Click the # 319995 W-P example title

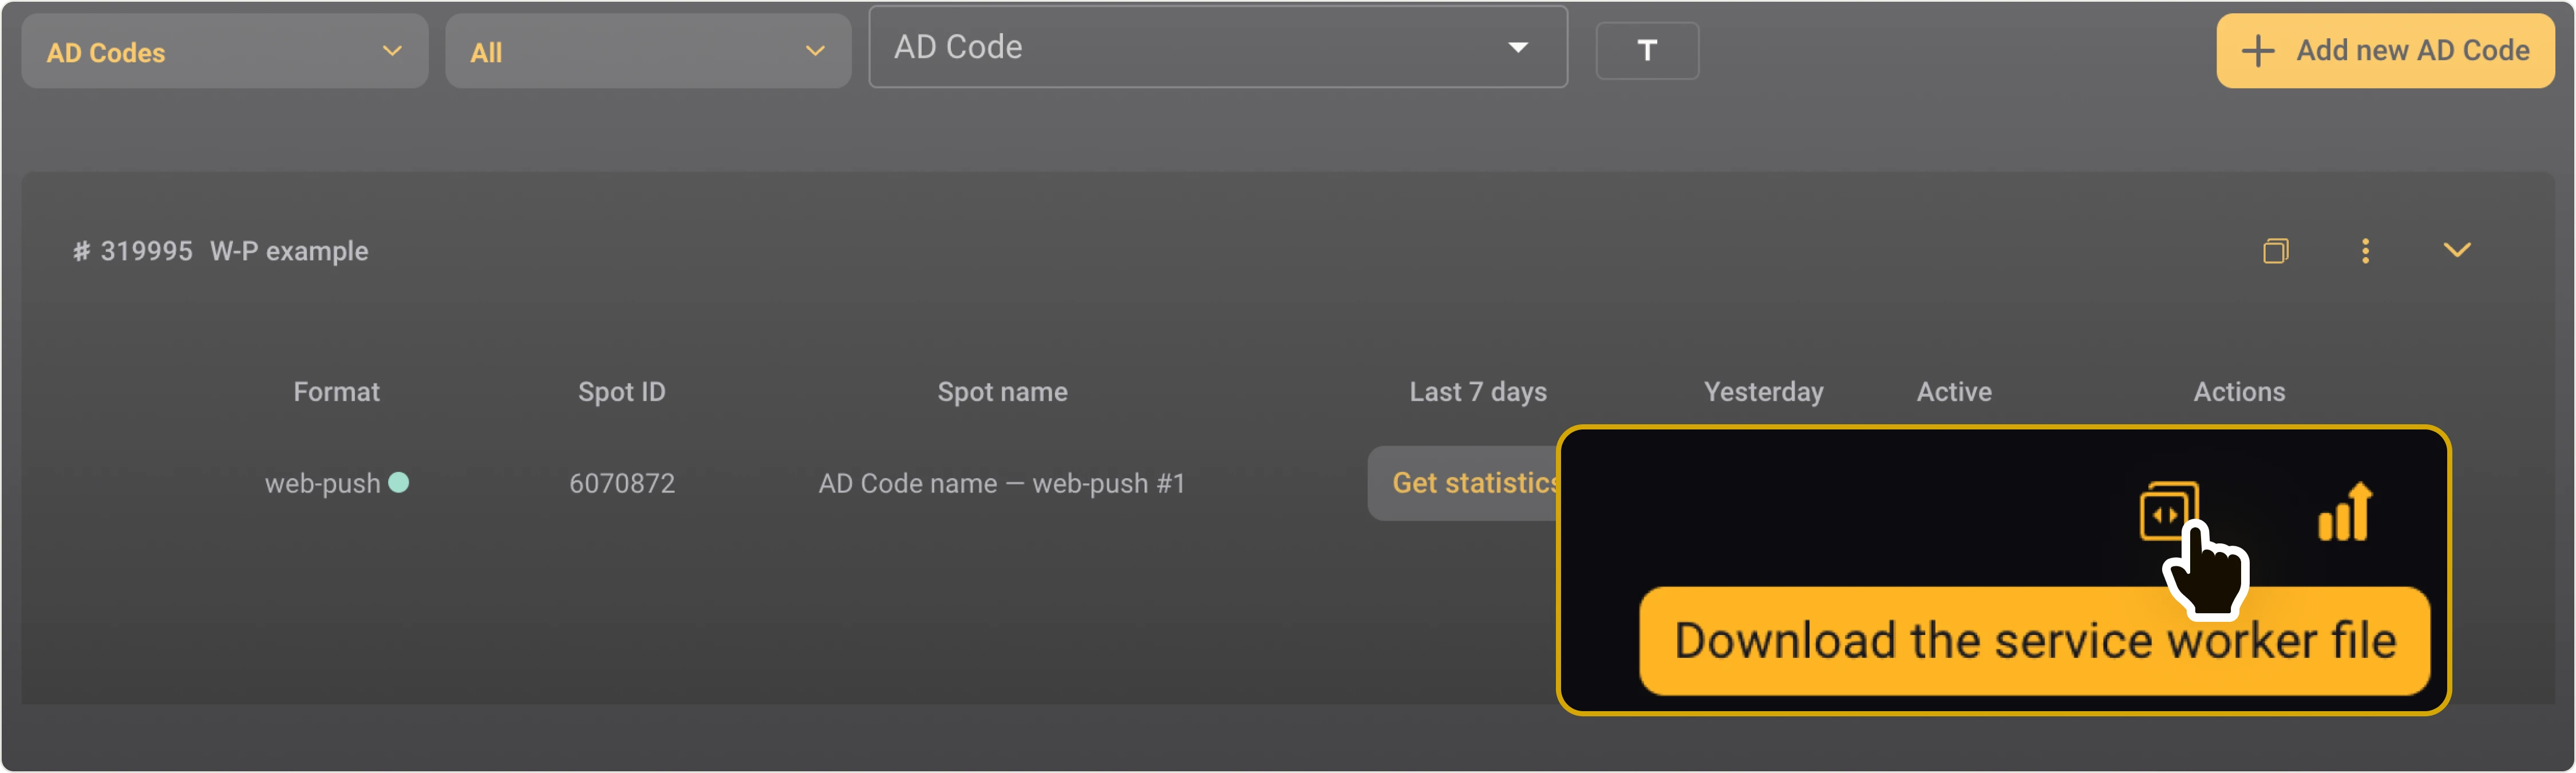pos(220,251)
